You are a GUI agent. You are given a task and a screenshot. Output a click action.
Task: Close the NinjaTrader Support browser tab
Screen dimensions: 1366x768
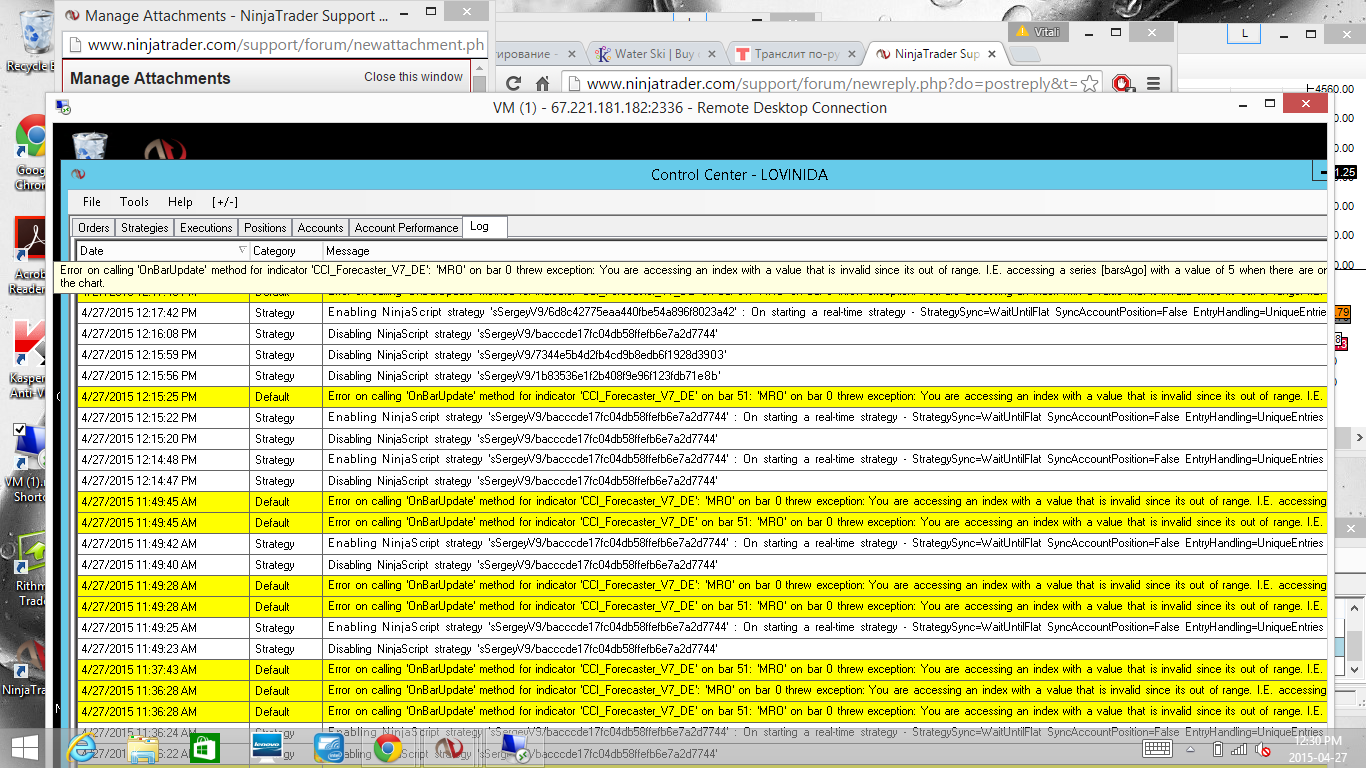click(x=992, y=54)
